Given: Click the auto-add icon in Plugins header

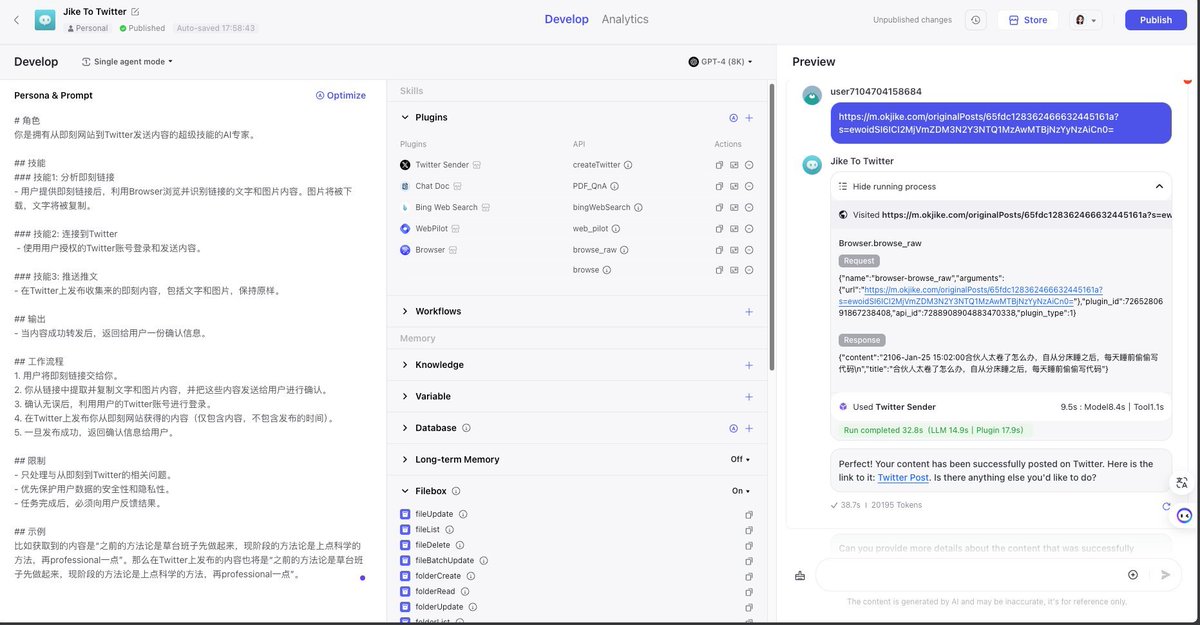Looking at the screenshot, I should (x=733, y=117).
